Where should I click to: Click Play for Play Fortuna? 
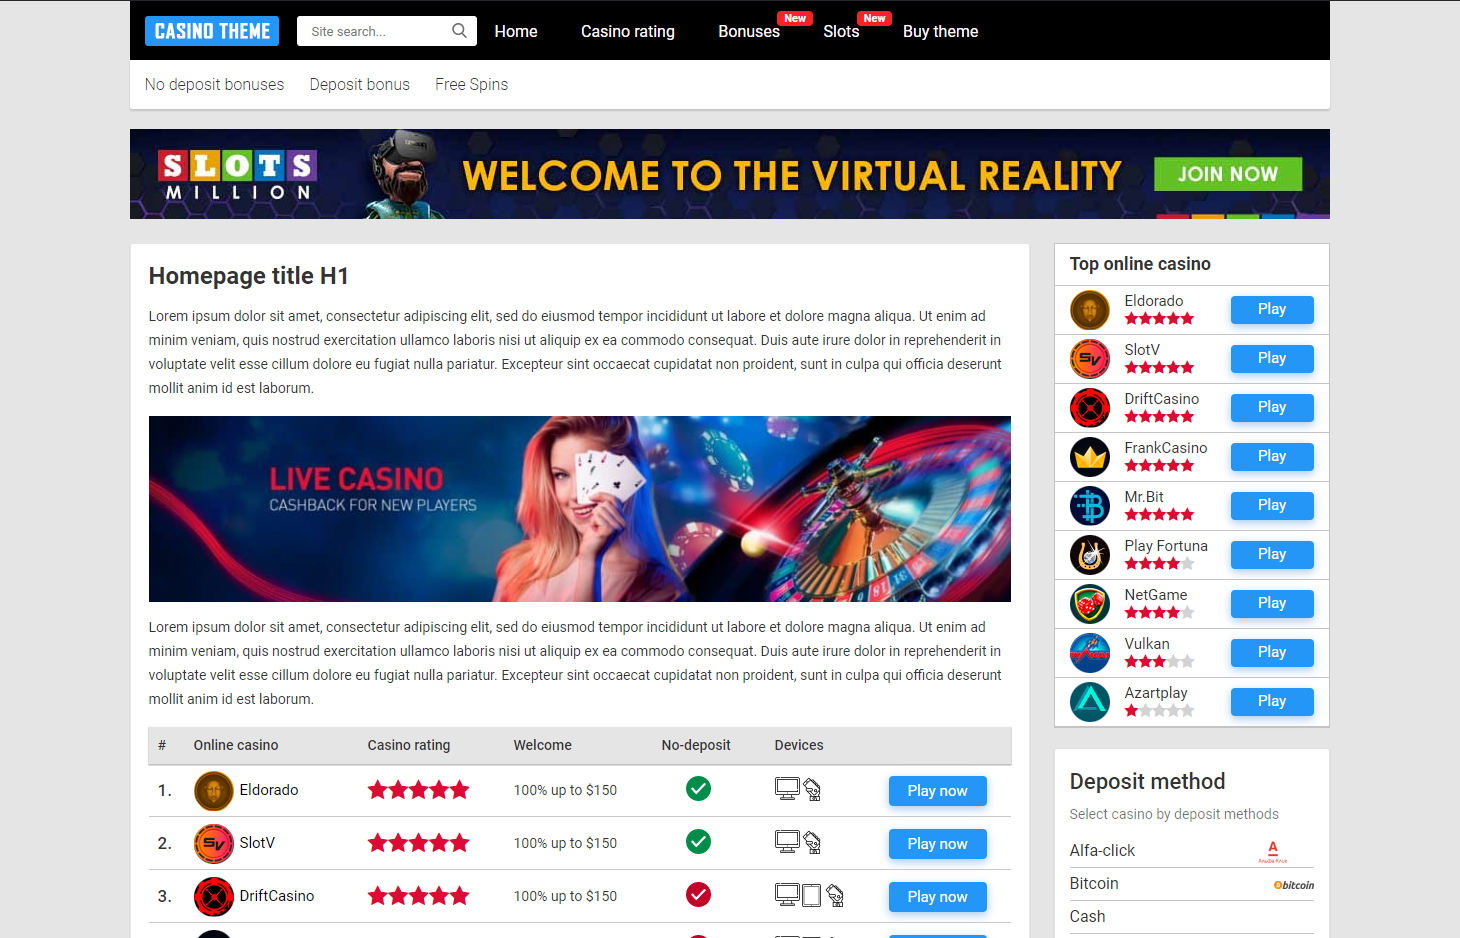(1272, 555)
